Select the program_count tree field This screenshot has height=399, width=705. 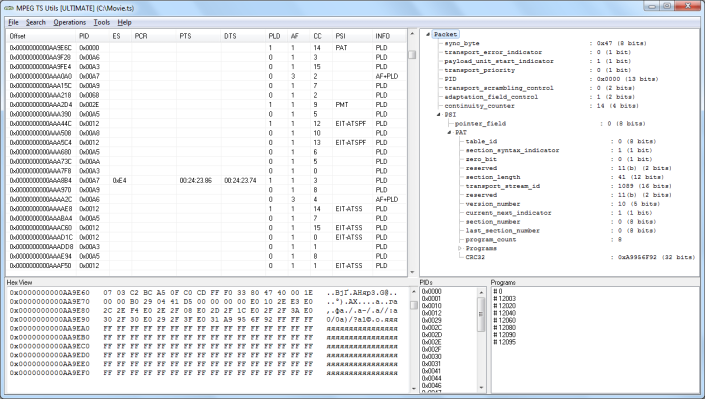491,239
